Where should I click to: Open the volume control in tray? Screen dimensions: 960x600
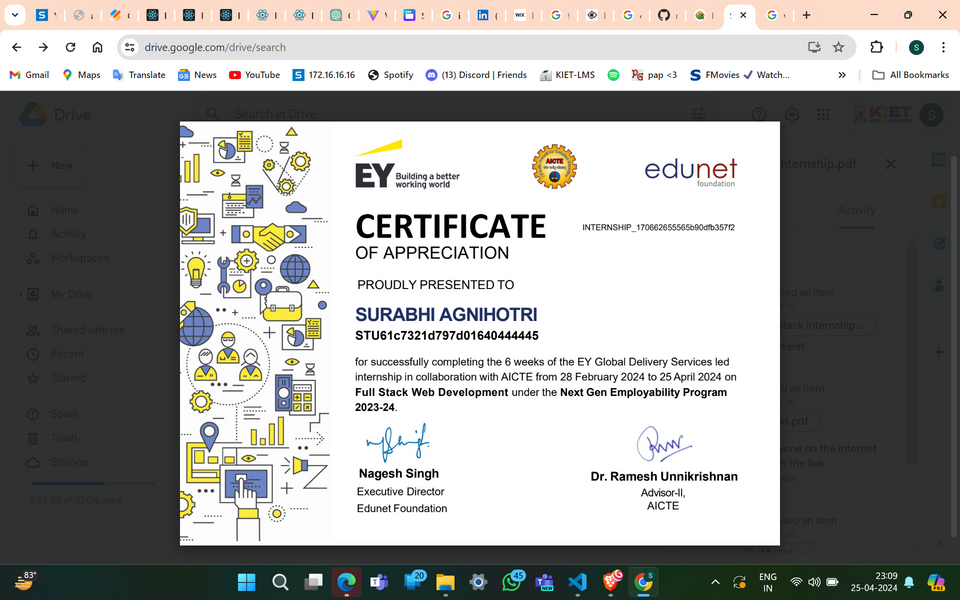pyautogui.click(x=814, y=582)
